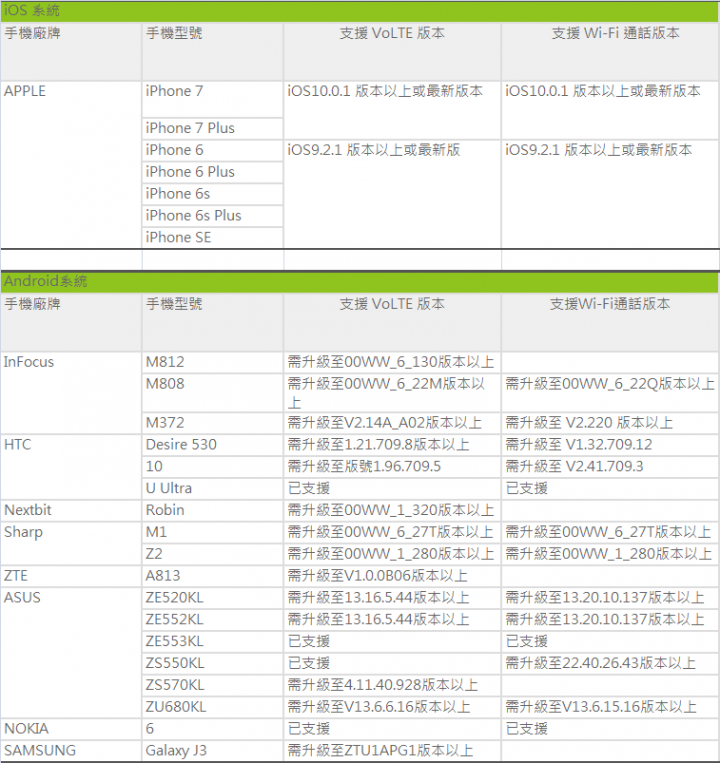Viewport: 720px width, 763px height.
Task: Click the iOS9.2.1 版本以上或最新版 VoLTE cell
Action: point(392,194)
